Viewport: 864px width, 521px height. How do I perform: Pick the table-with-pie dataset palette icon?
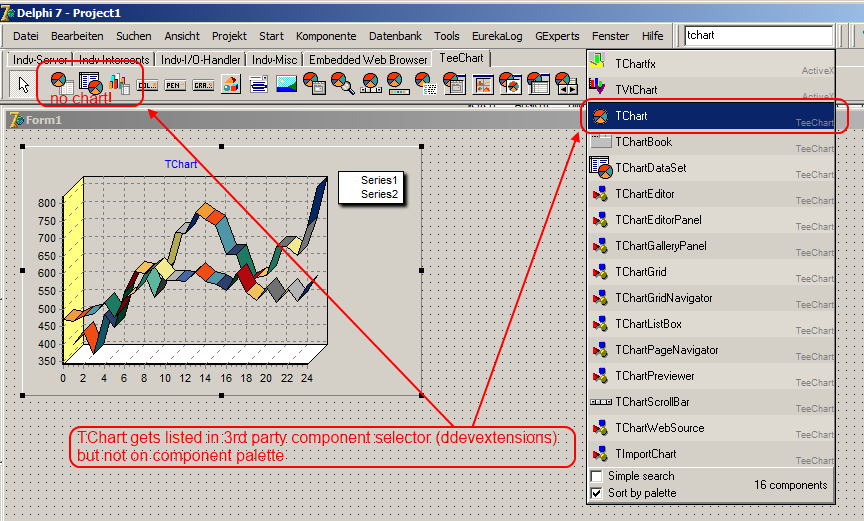coord(90,84)
